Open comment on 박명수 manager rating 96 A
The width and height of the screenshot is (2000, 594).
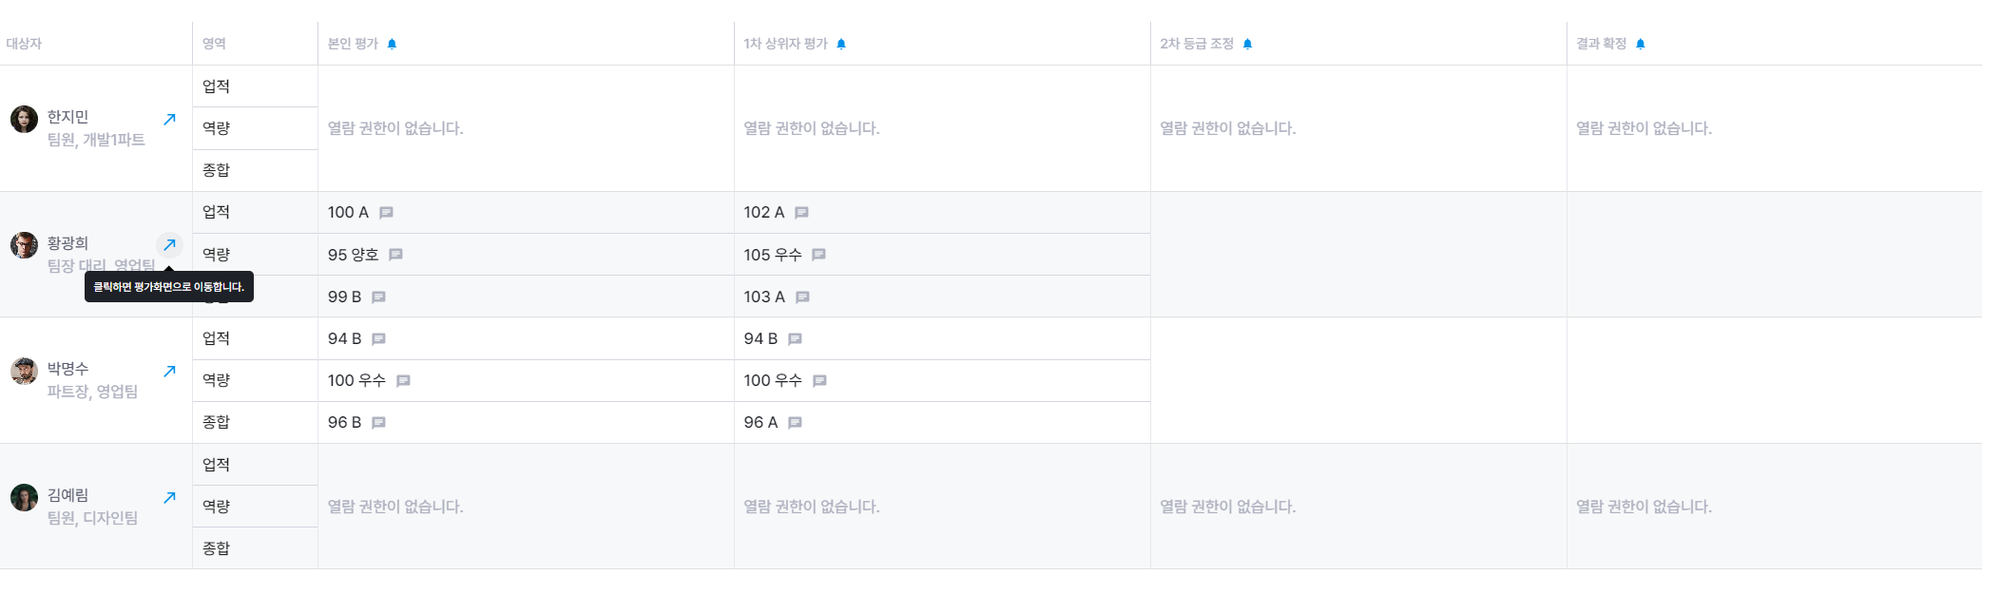coord(795,423)
